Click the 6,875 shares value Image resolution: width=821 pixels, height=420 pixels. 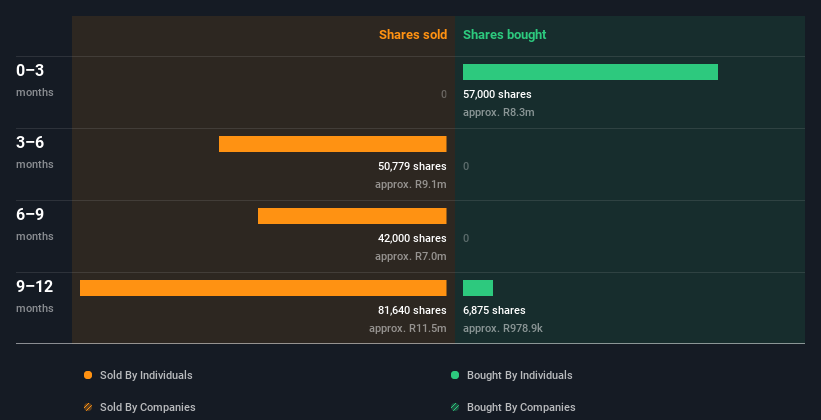(x=494, y=310)
